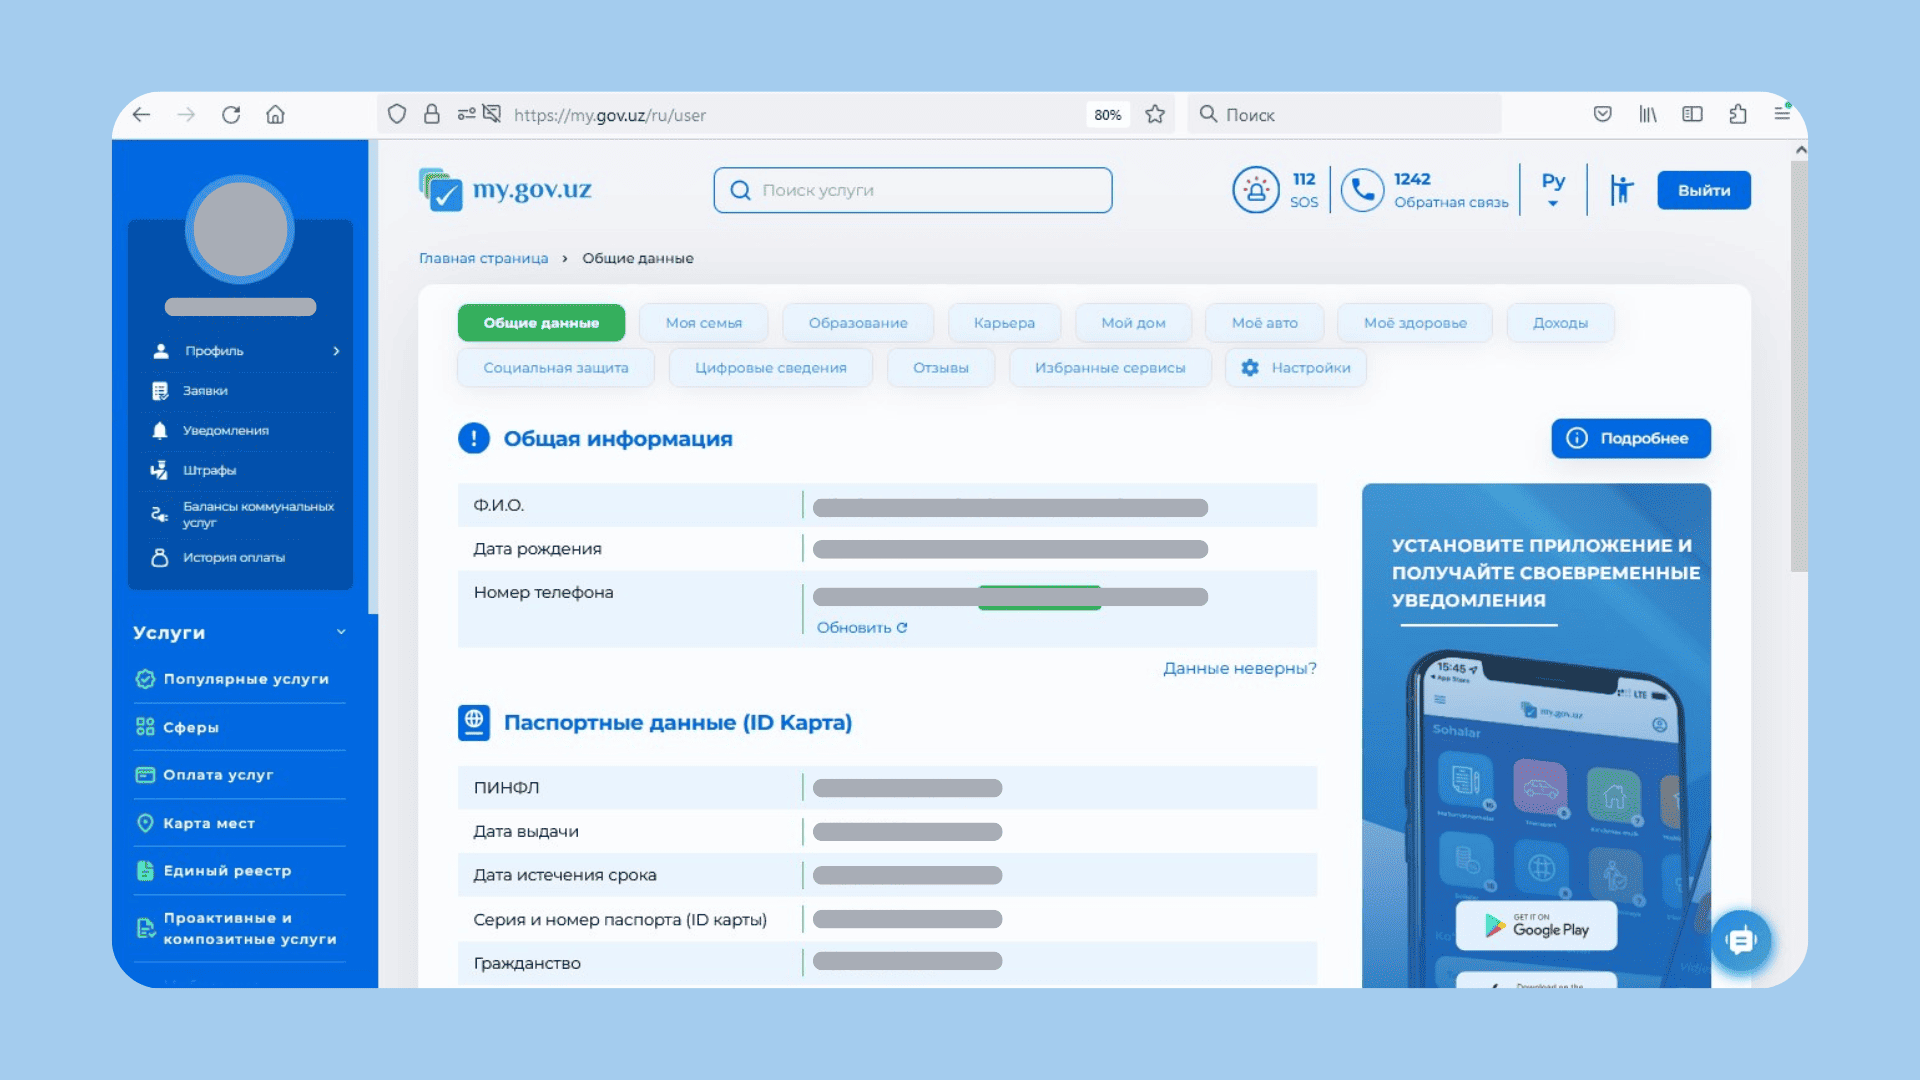
Task: Open the Настройки tab
Action: (1296, 368)
